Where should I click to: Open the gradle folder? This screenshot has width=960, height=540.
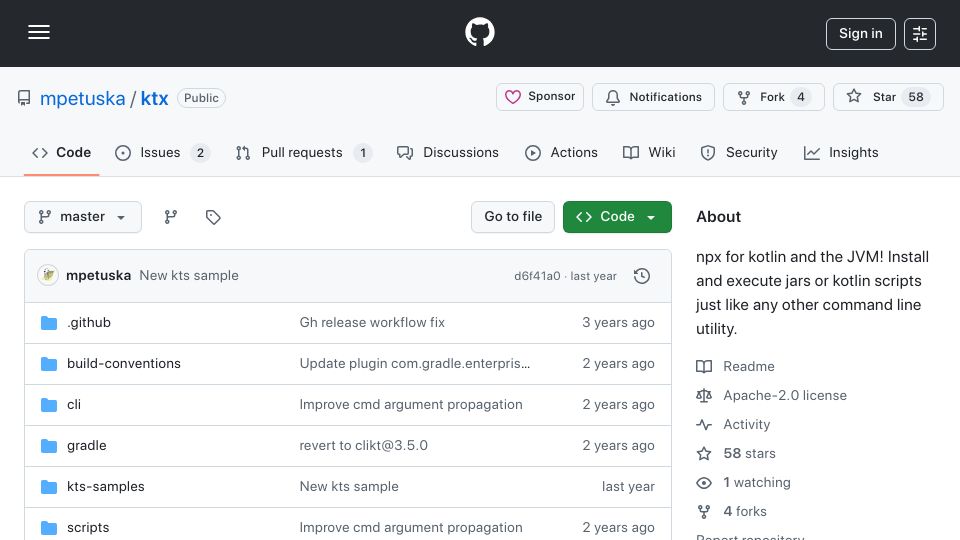tap(87, 446)
